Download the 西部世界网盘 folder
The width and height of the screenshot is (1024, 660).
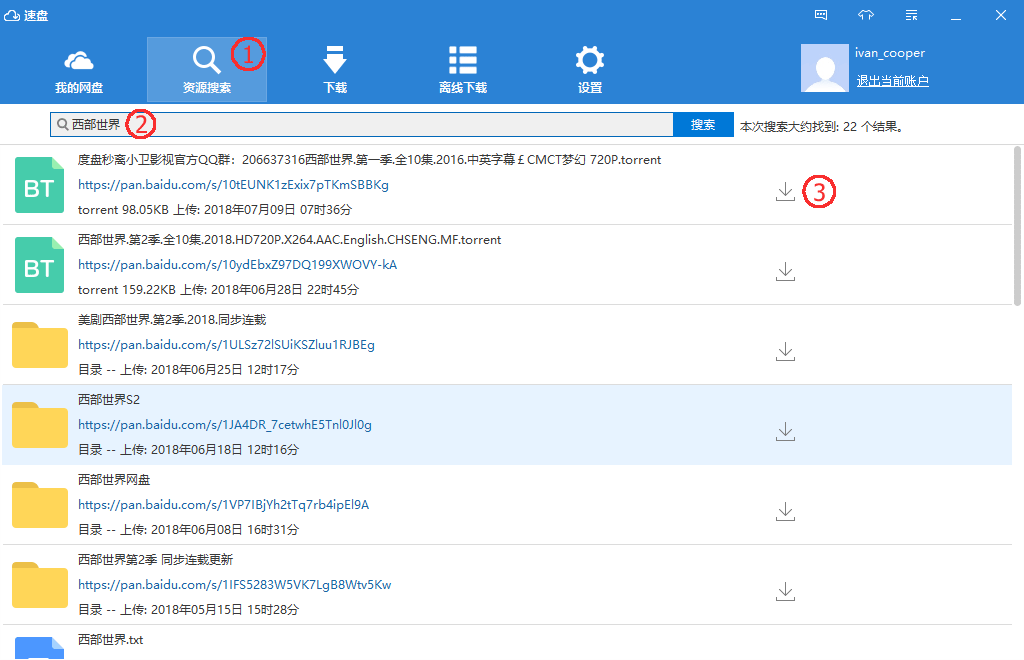[x=785, y=511]
